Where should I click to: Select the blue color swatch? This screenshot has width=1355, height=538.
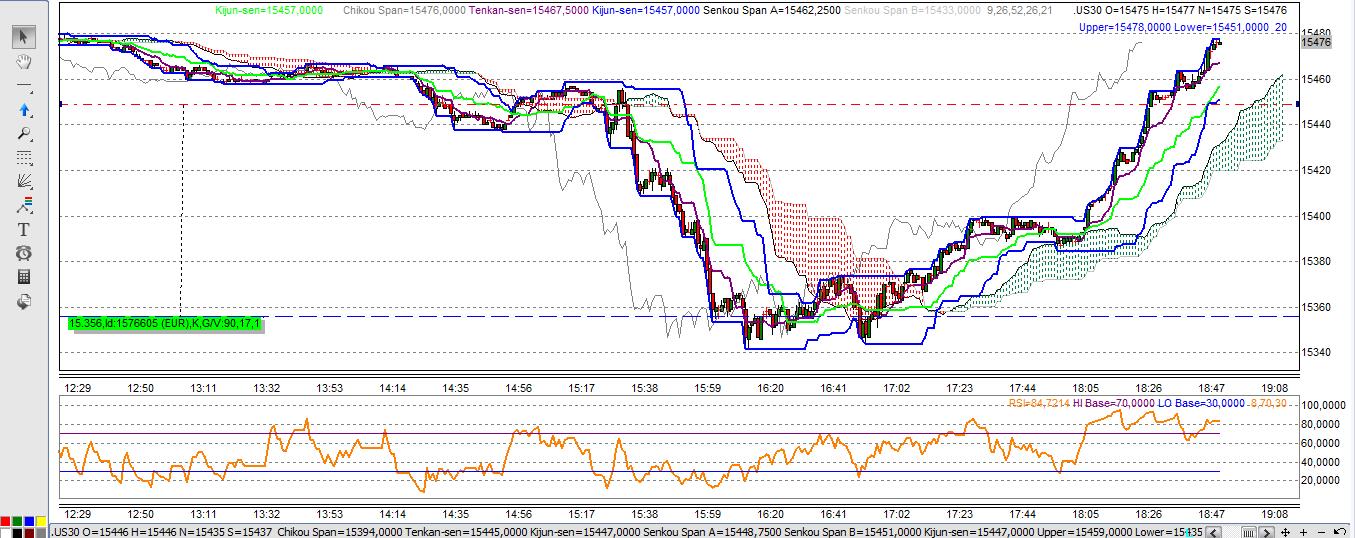click(x=28, y=523)
